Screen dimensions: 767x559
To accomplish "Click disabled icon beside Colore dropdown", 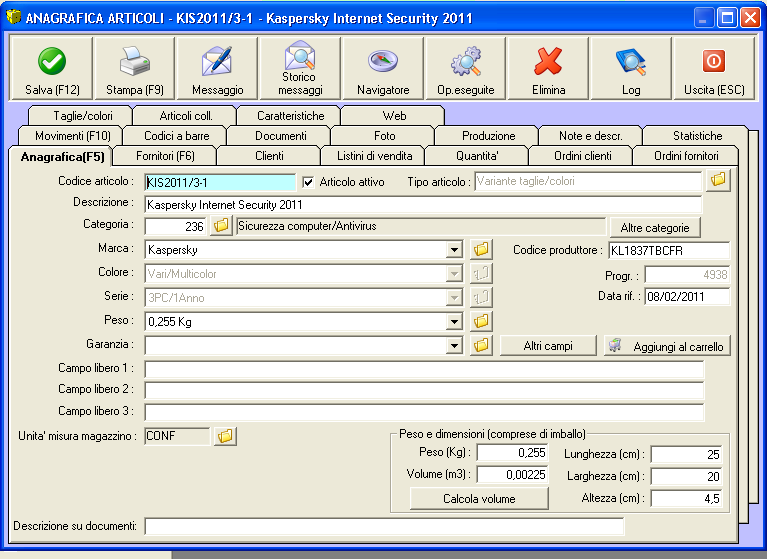I will [481, 273].
